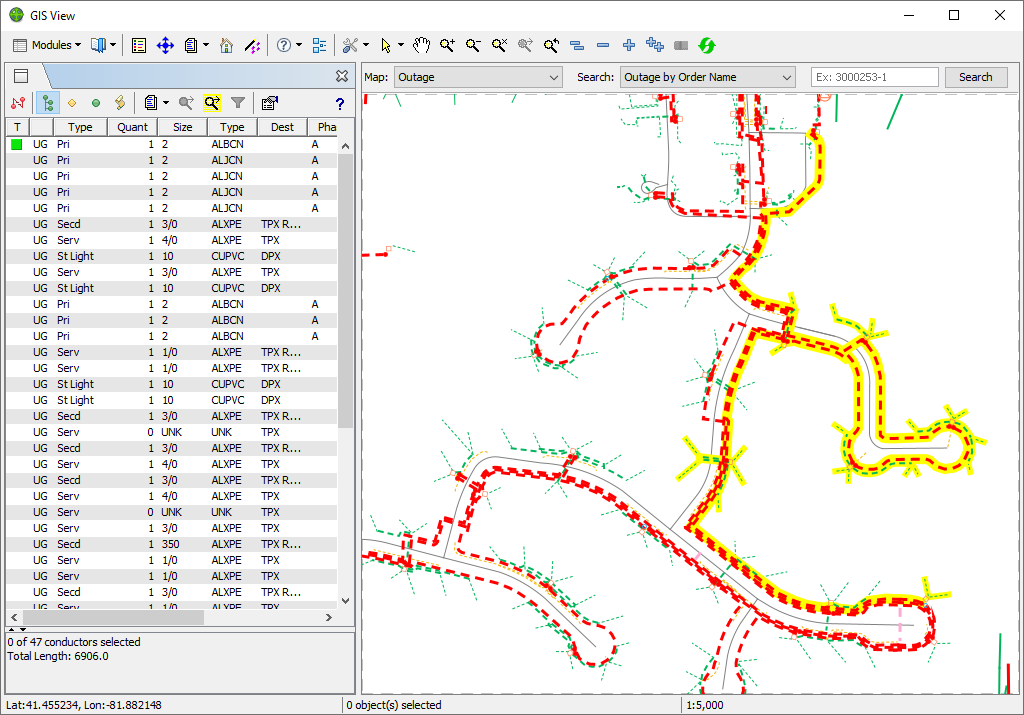Expand the wrench tools dropdown arrow
The height and width of the screenshot is (715, 1024).
point(366,45)
